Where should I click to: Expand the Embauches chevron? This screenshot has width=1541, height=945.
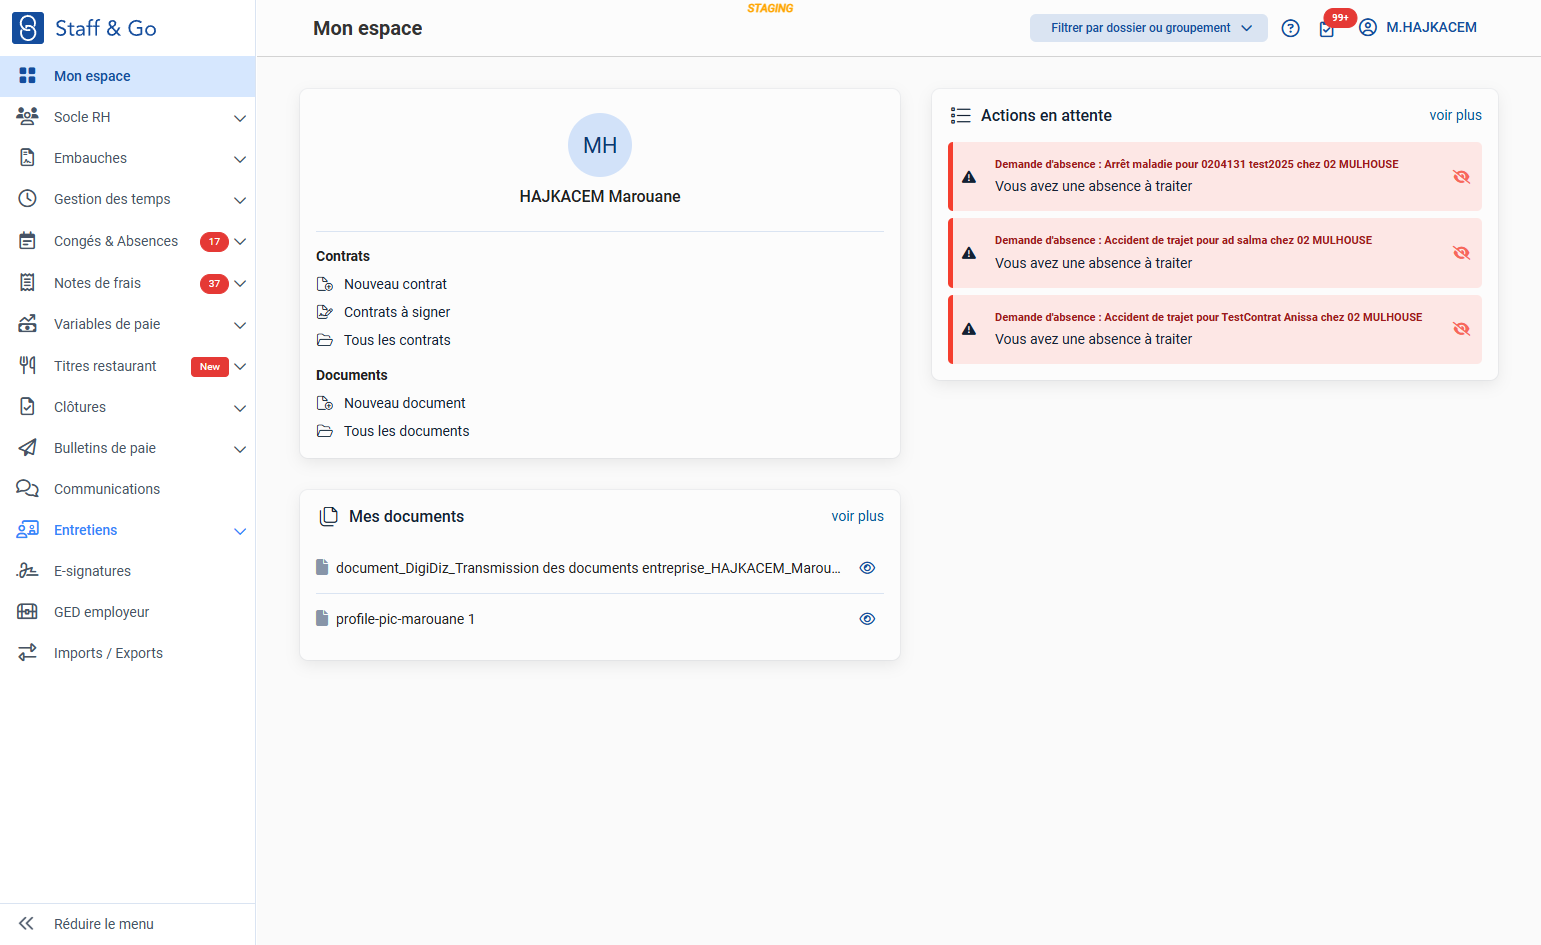pyautogui.click(x=240, y=159)
